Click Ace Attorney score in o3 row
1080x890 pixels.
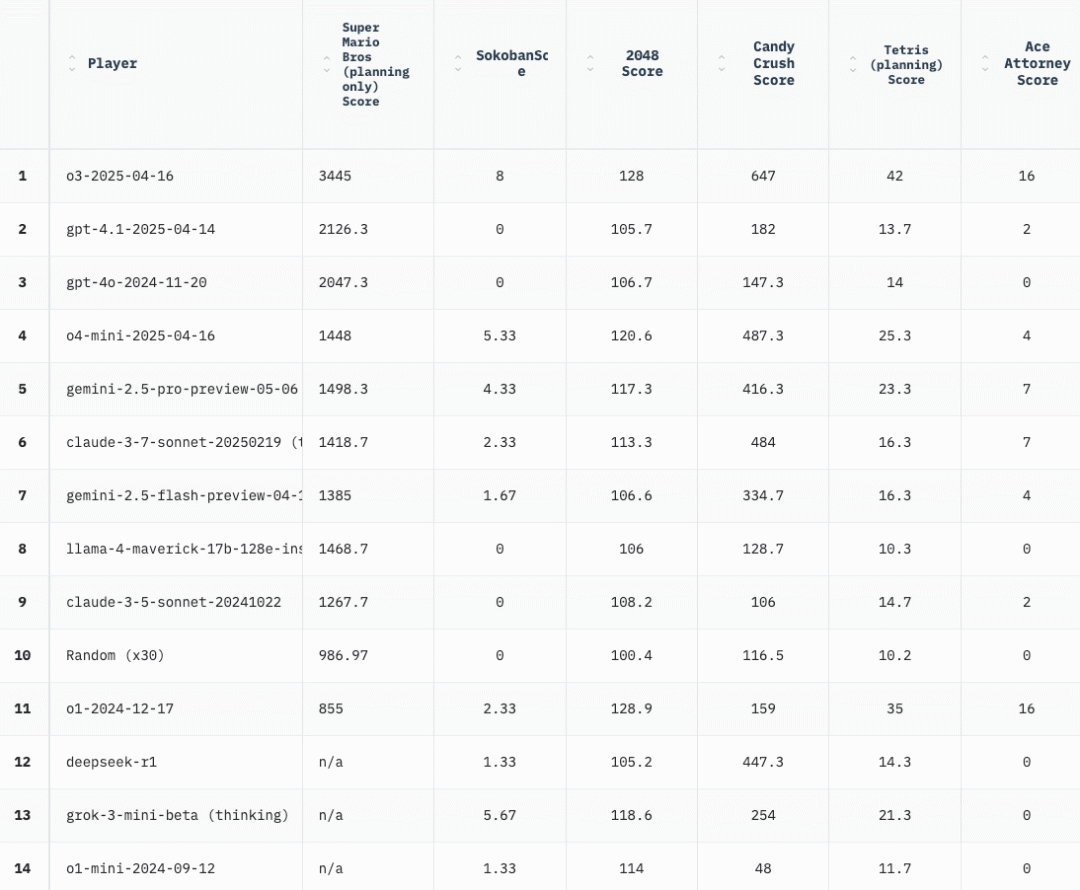pos(1026,176)
